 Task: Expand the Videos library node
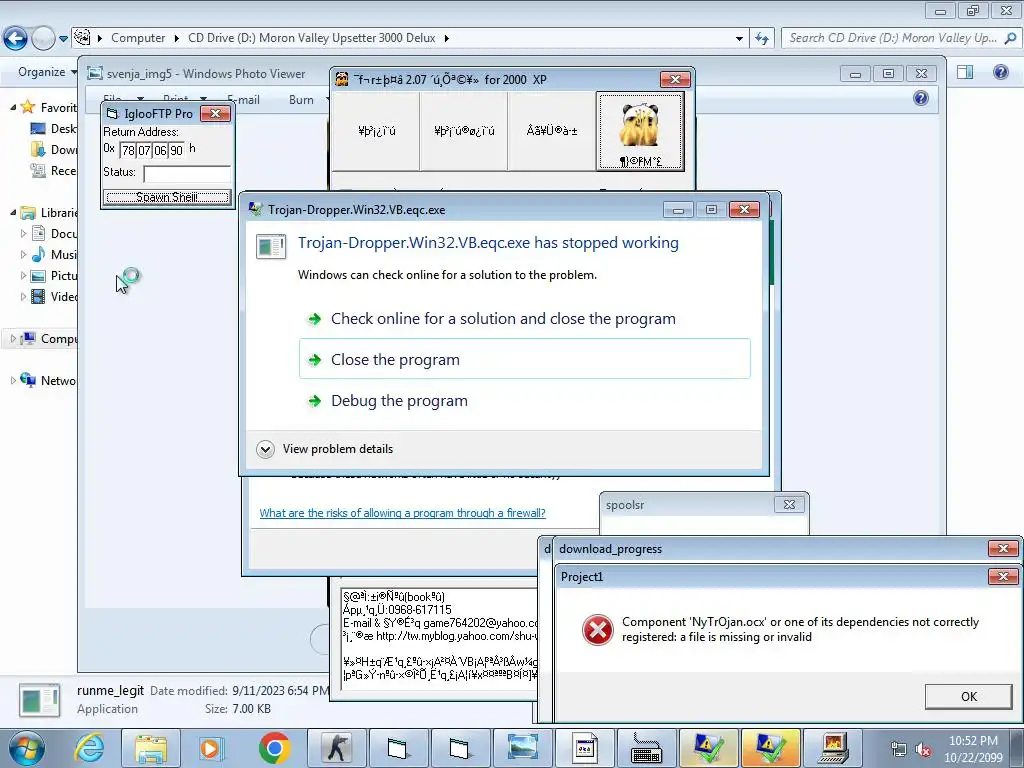(x=24, y=296)
